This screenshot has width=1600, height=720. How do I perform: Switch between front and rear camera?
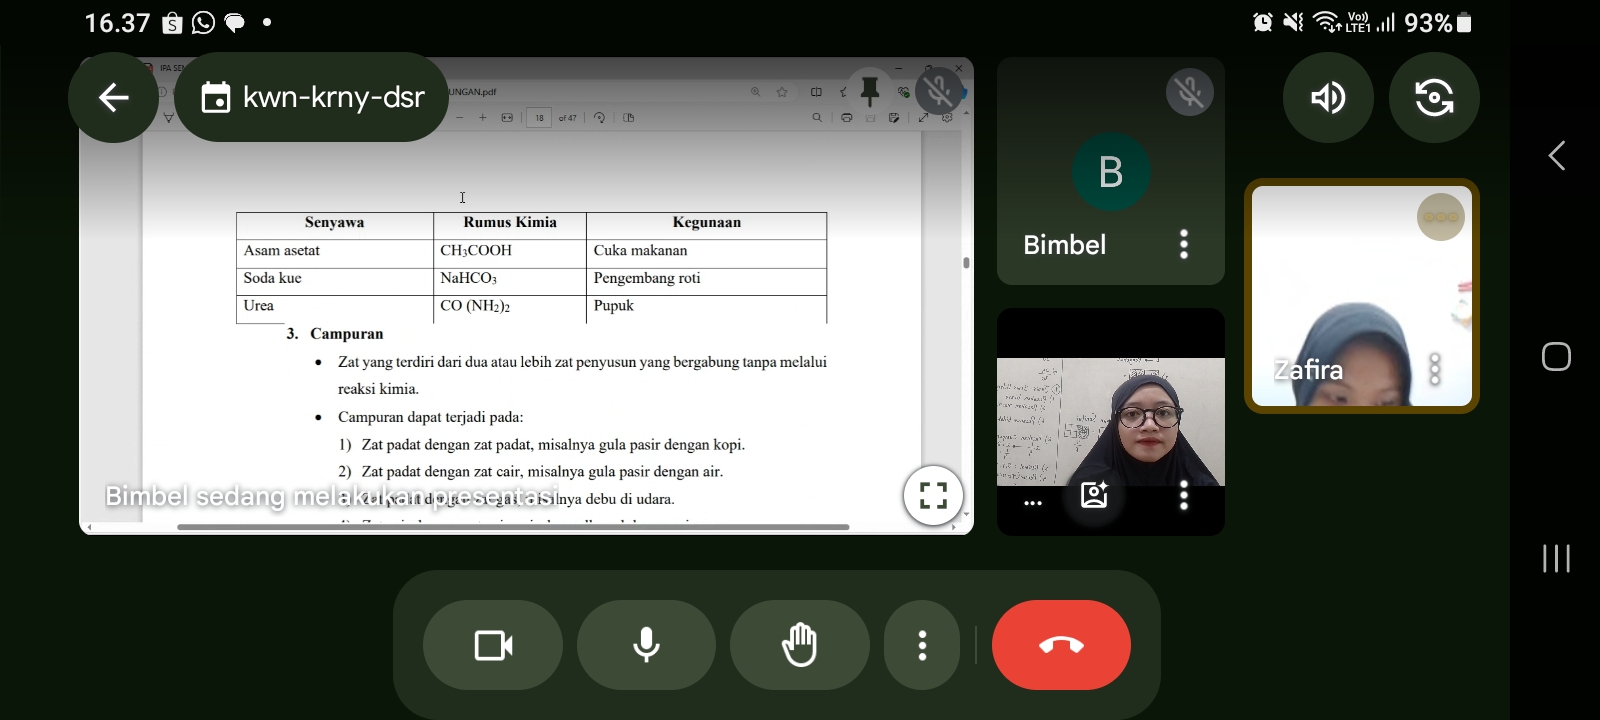(1434, 97)
